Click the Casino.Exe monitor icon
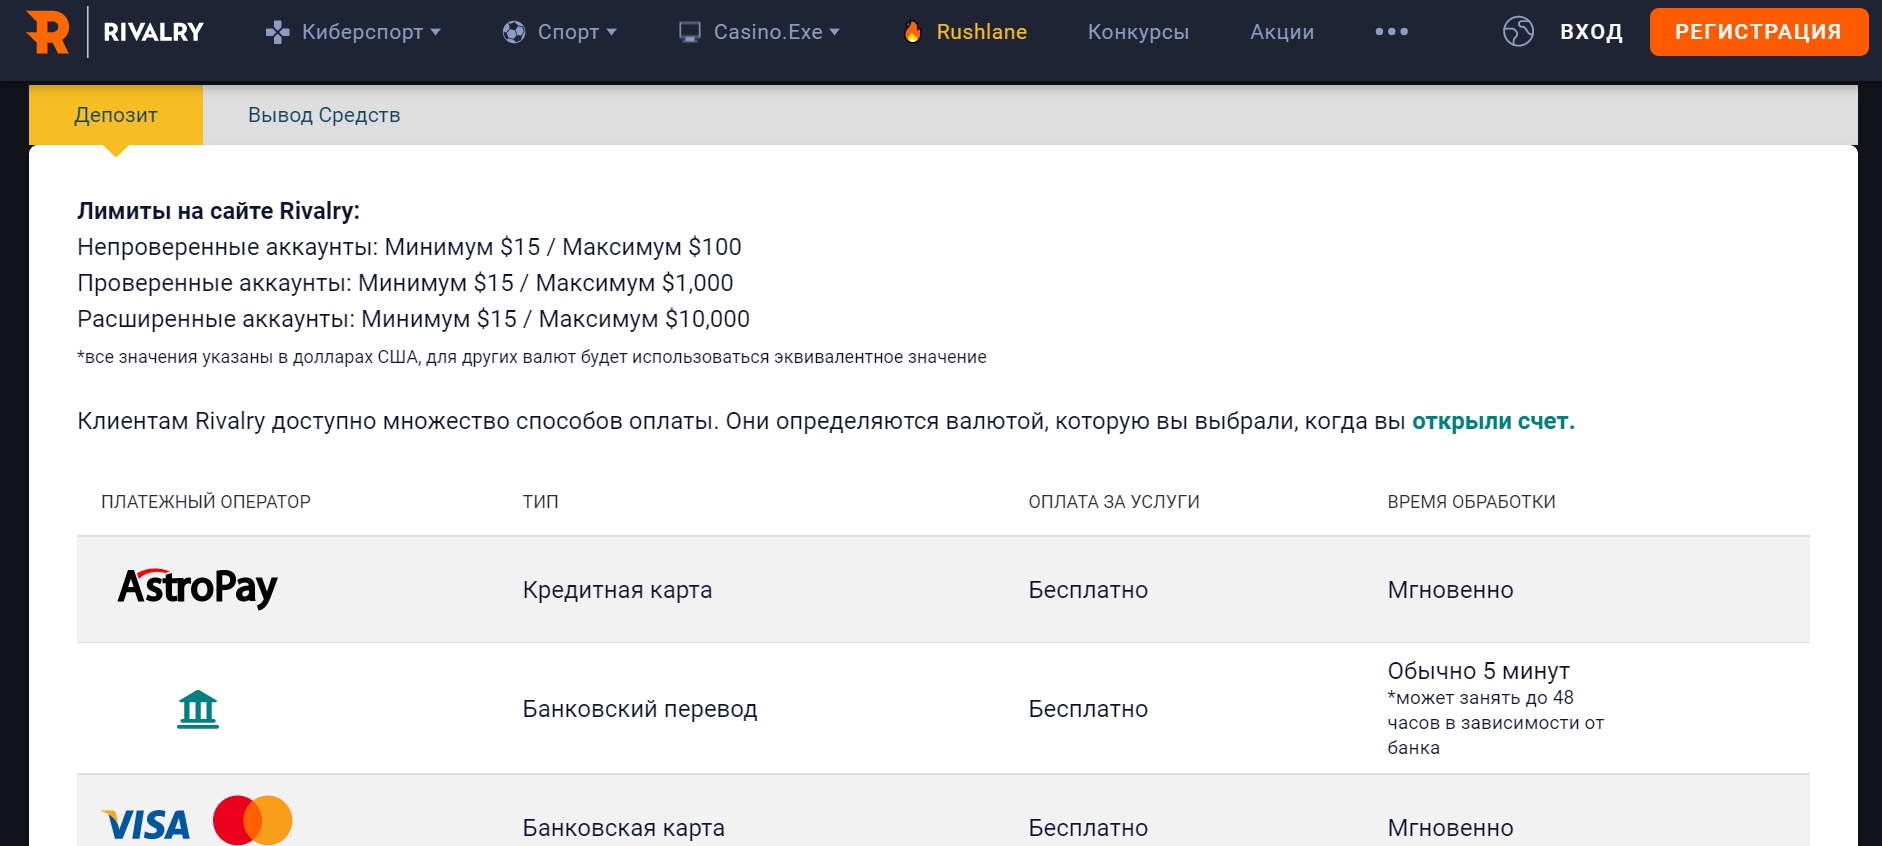 point(690,32)
